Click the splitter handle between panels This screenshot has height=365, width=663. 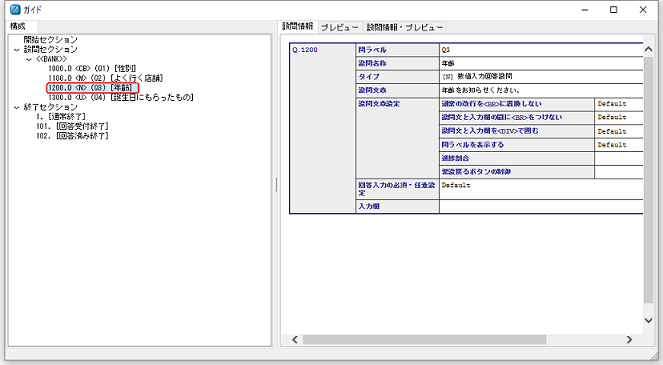click(x=276, y=184)
